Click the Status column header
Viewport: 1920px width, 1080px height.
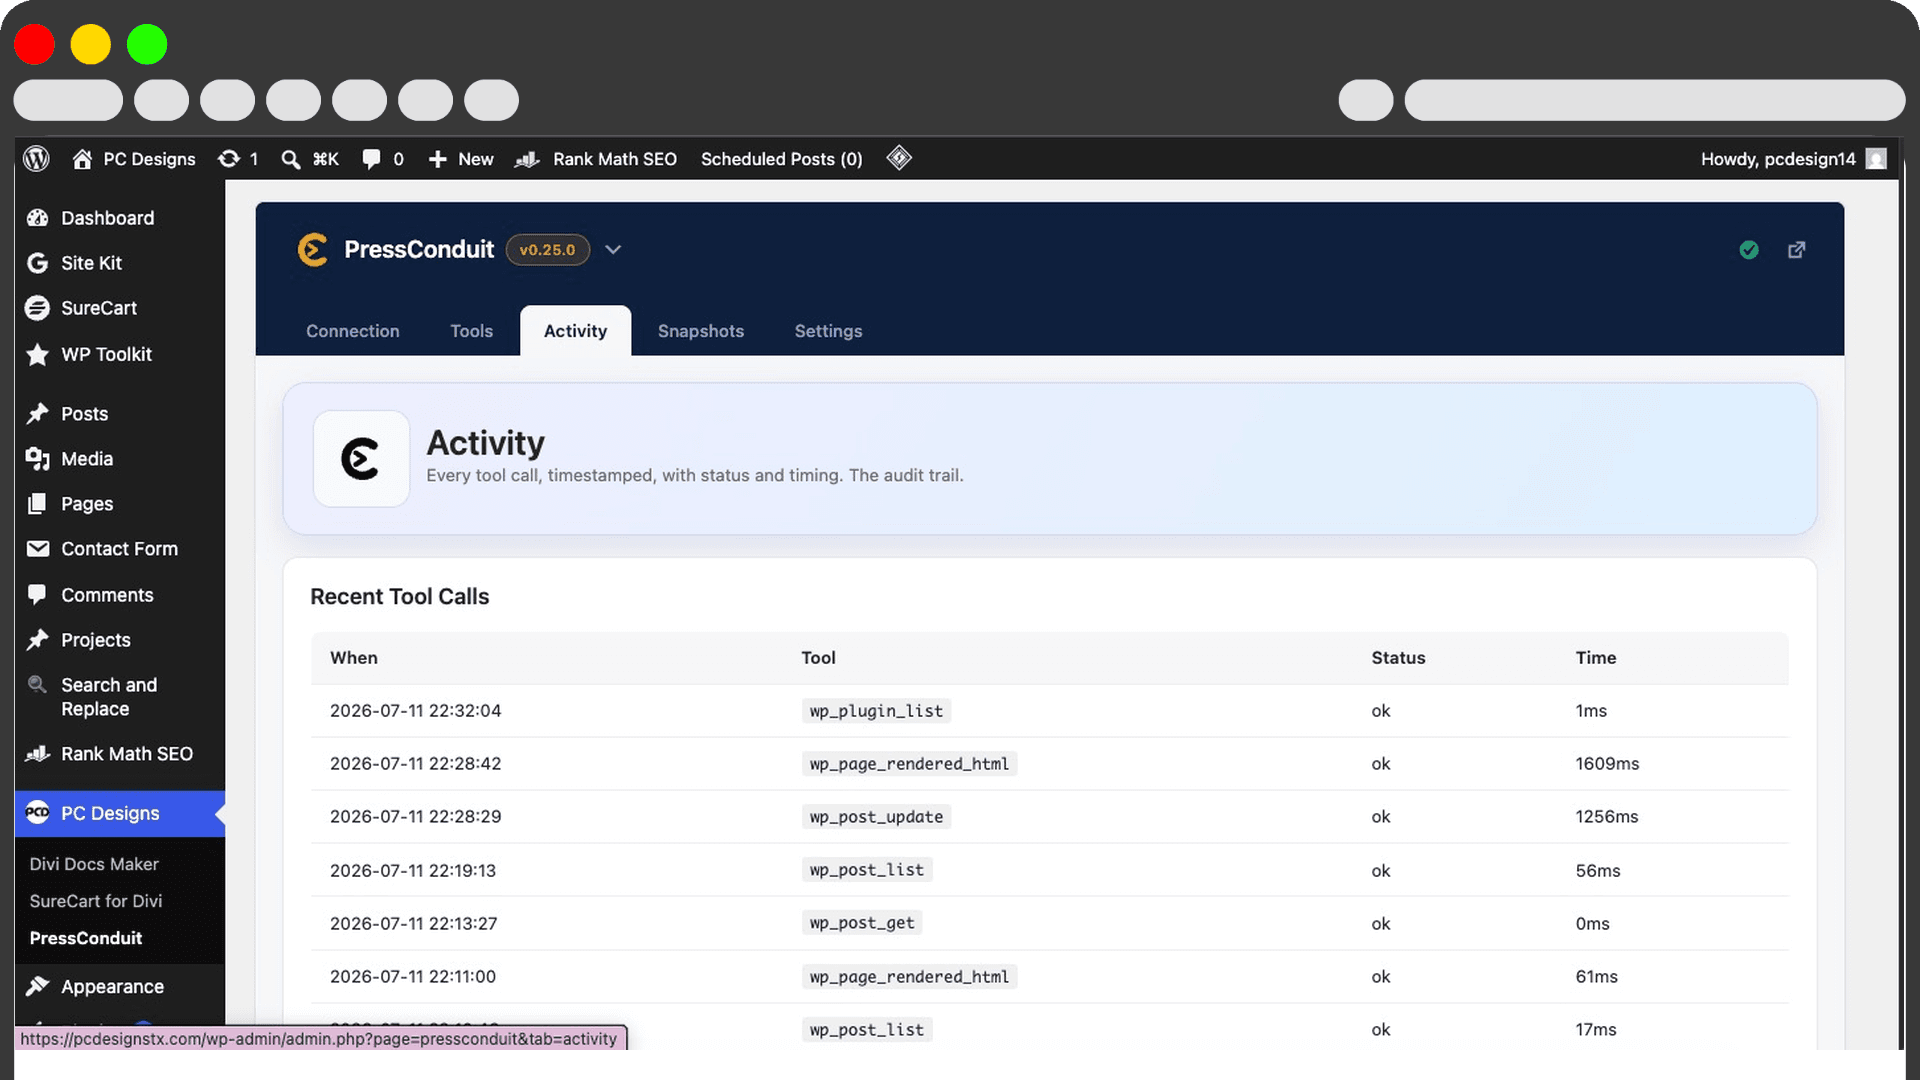[1398, 658]
